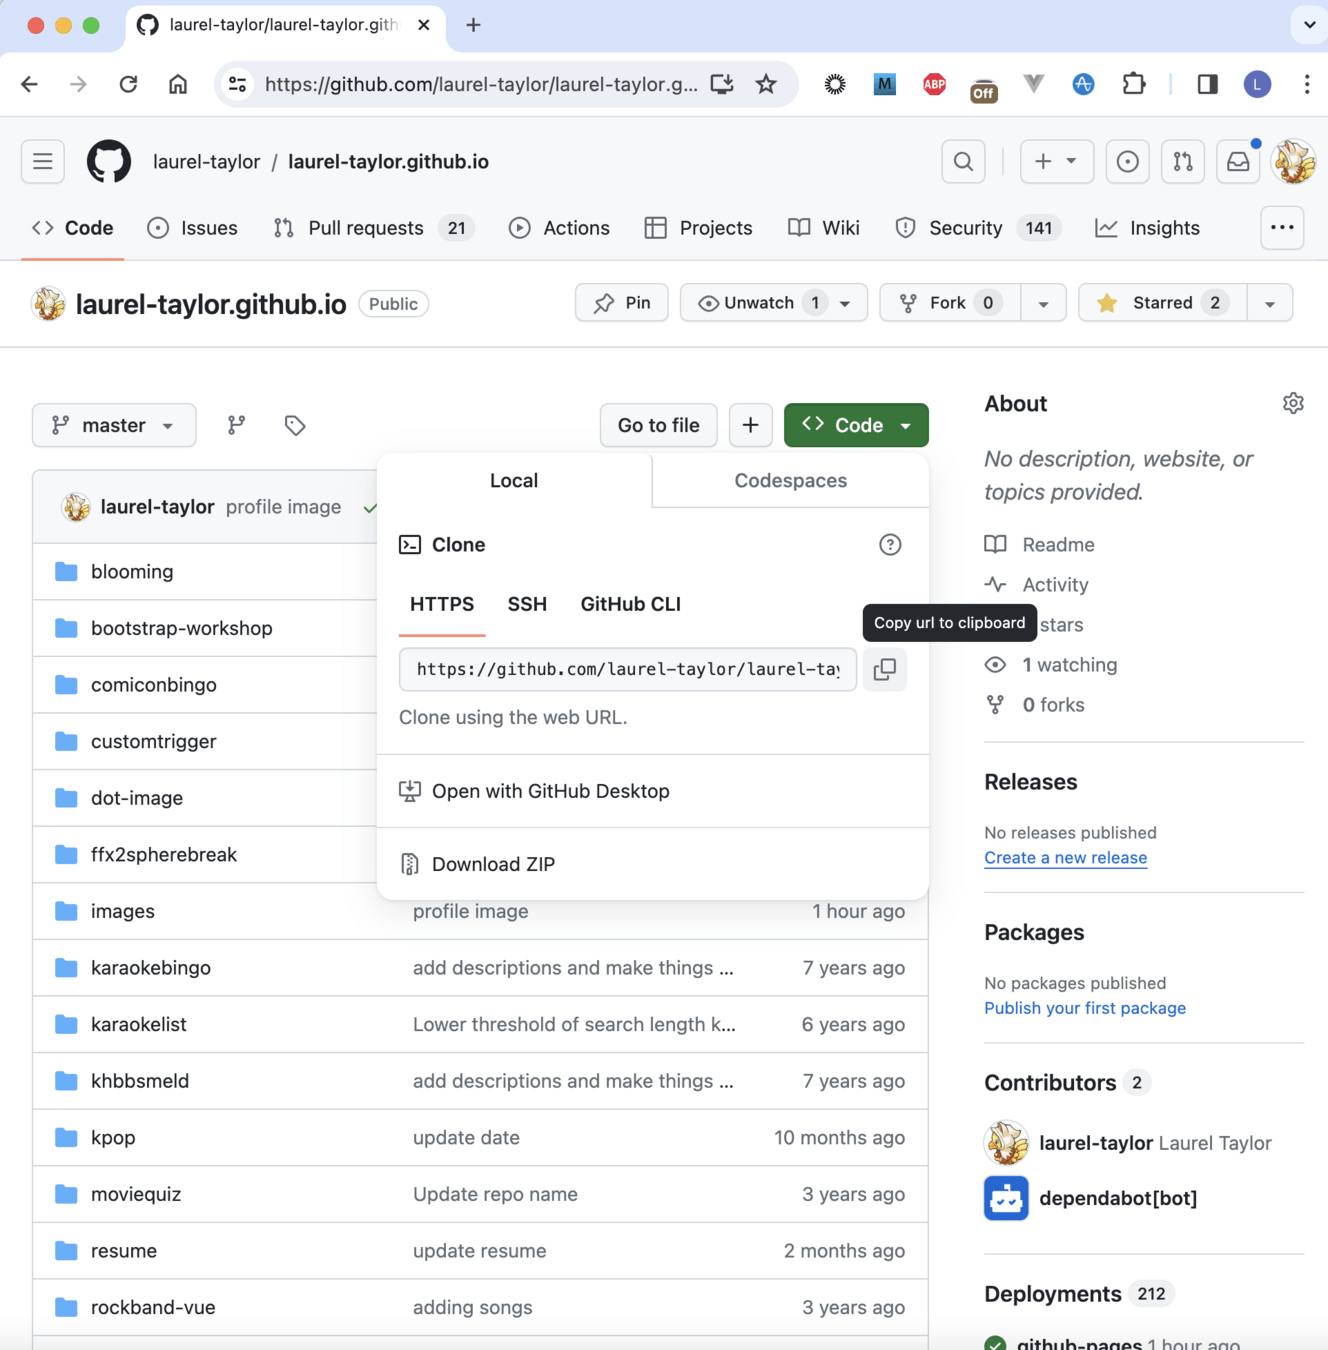Open the clone help question mark icon
The width and height of the screenshot is (1328, 1350).
pos(890,544)
